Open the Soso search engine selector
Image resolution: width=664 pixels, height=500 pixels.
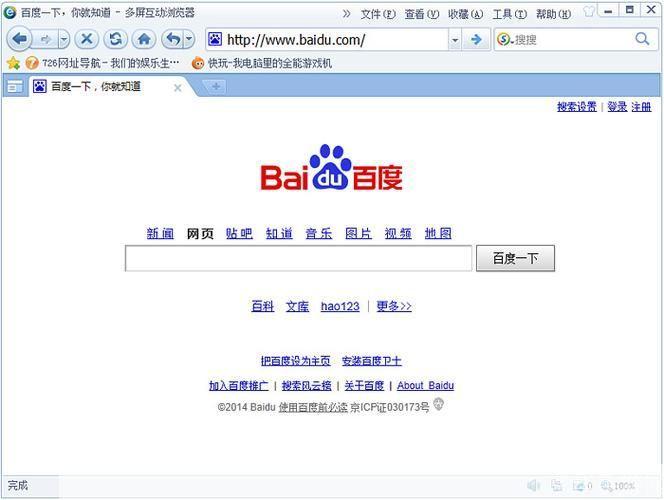[x=505, y=40]
